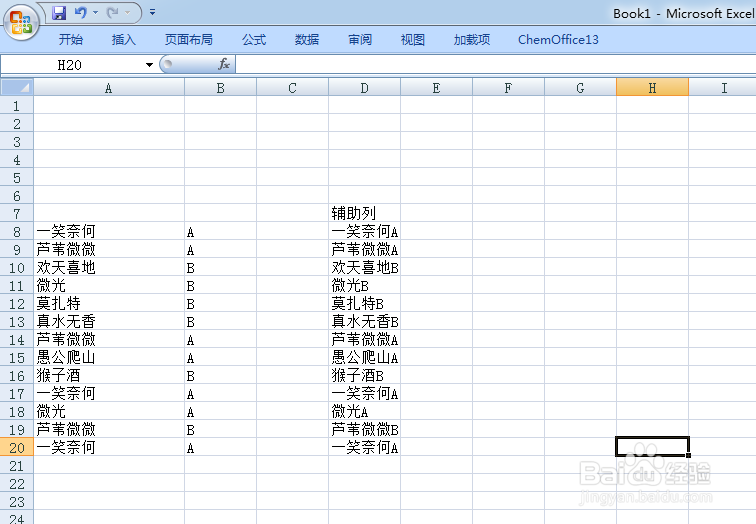The width and height of the screenshot is (756, 524).
Task: Click the insert function fx button
Action: click(x=224, y=65)
